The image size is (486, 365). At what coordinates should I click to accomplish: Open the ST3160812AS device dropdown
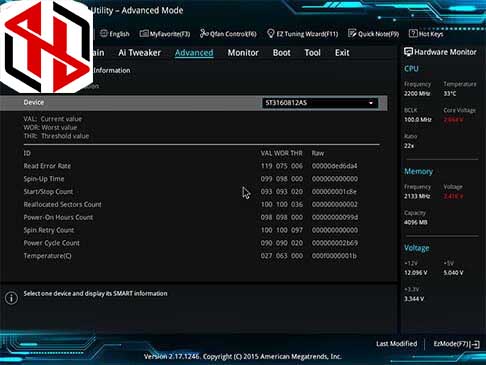pyautogui.click(x=320, y=103)
